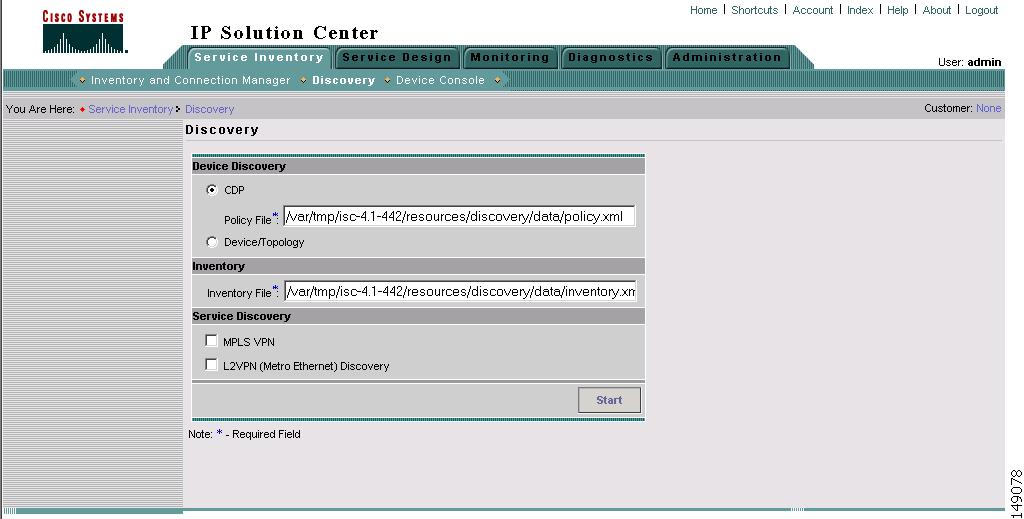Click the admin username text
Screen dimensions: 1024x519
pyautogui.click(x=984, y=62)
